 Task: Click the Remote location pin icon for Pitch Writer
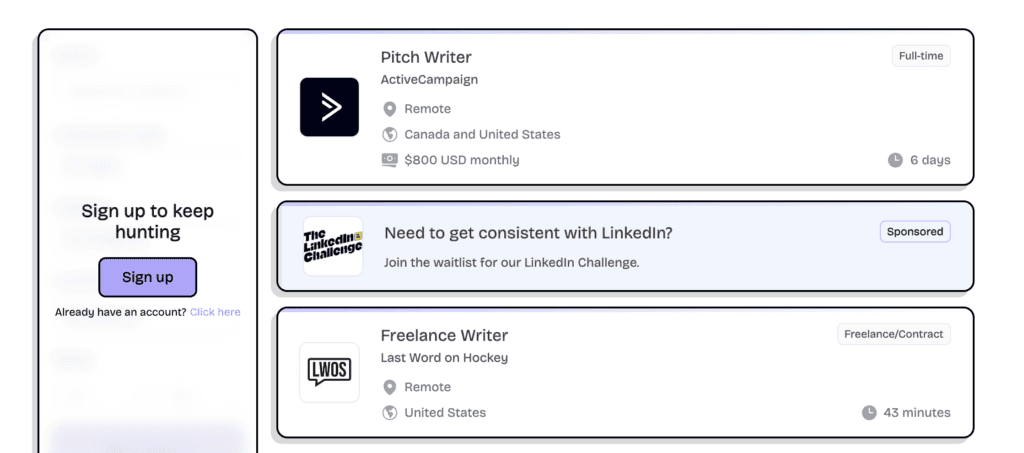(x=390, y=109)
